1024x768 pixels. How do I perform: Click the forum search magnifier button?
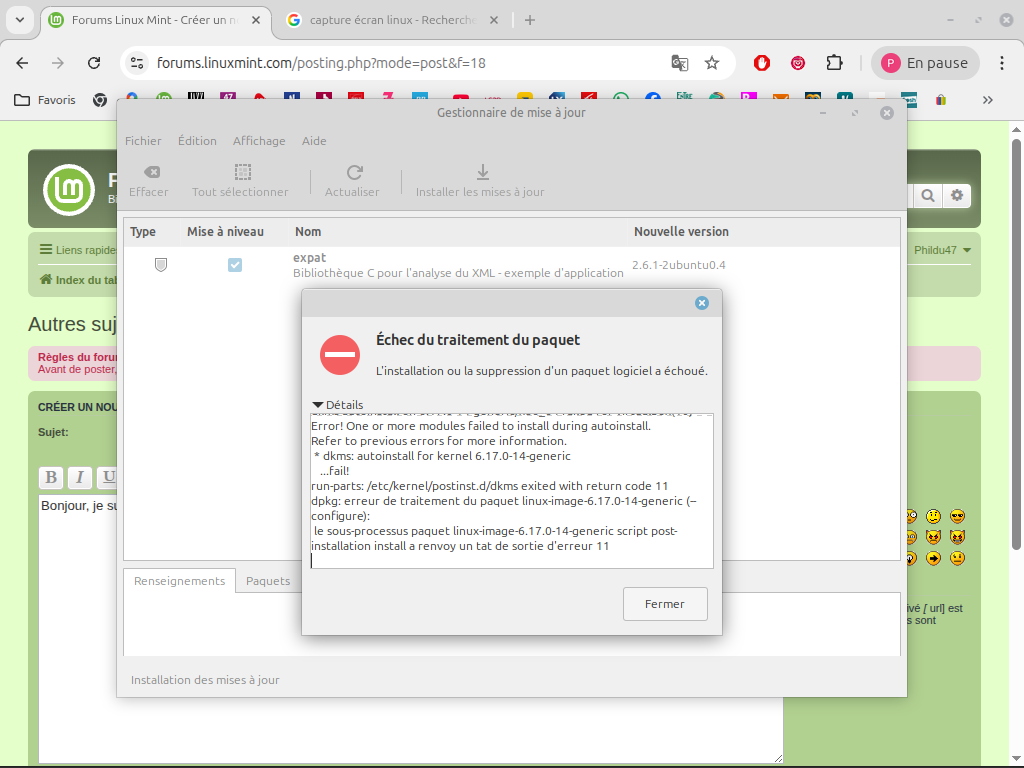click(x=928, y=195)
